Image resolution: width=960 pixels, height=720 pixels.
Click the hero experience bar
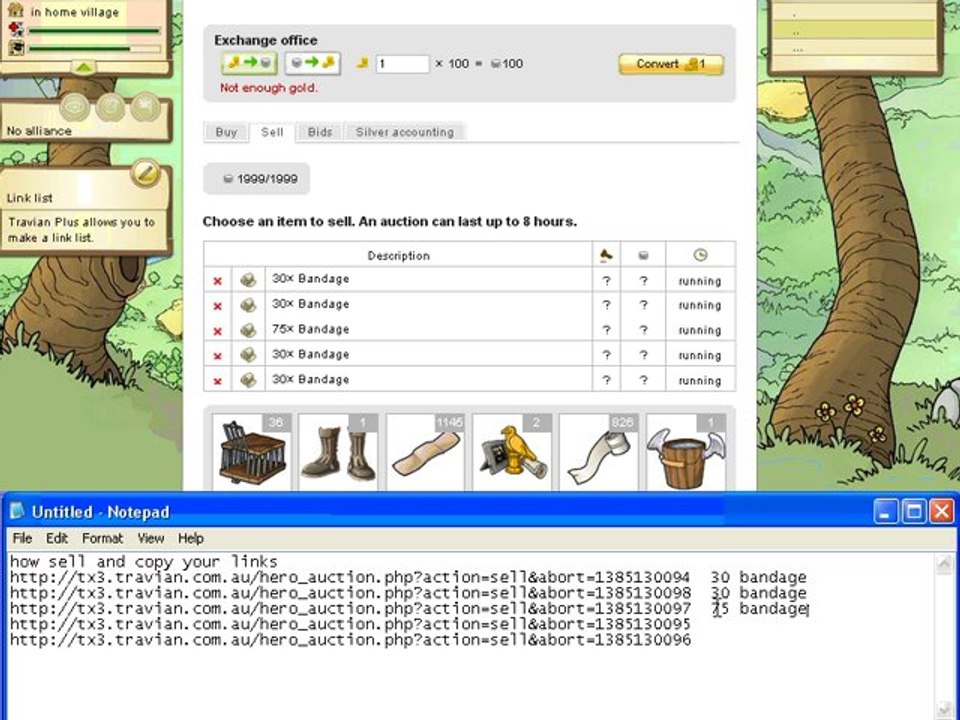tap(94, 48)
